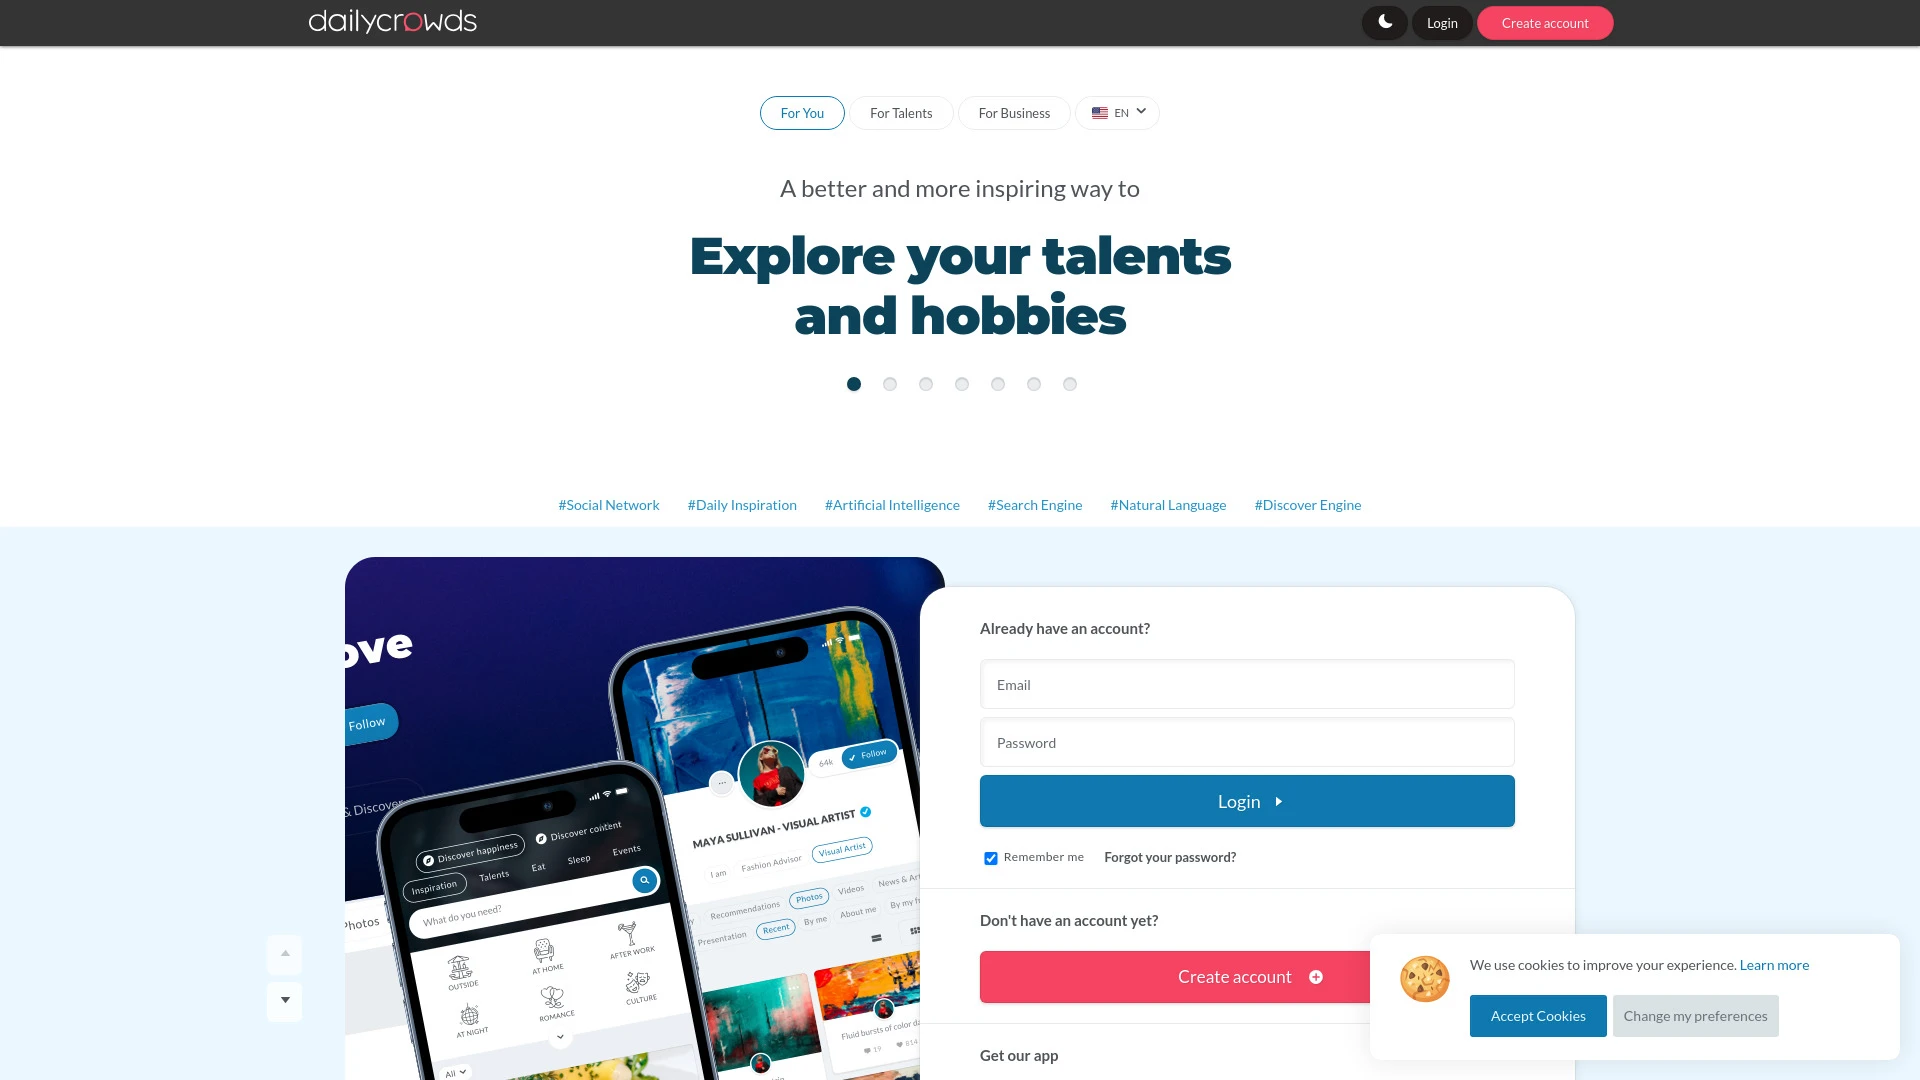Click the Email input field
Image resolution: width=1920 pixels, height=1080 pixels.
(1247, 684)
